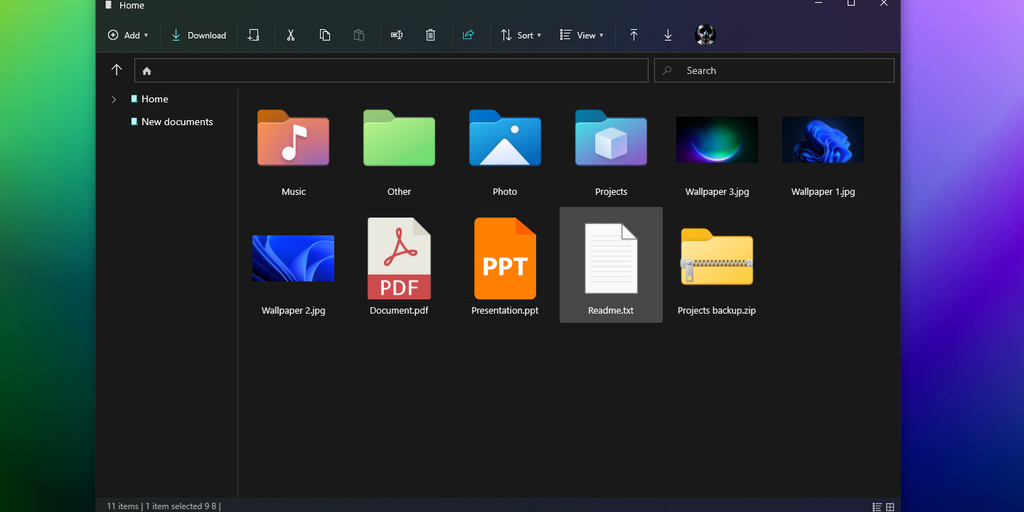This screenshot has height=512, width=1024.
Task: Open the Sort dropdown
Action: point(521,35)
